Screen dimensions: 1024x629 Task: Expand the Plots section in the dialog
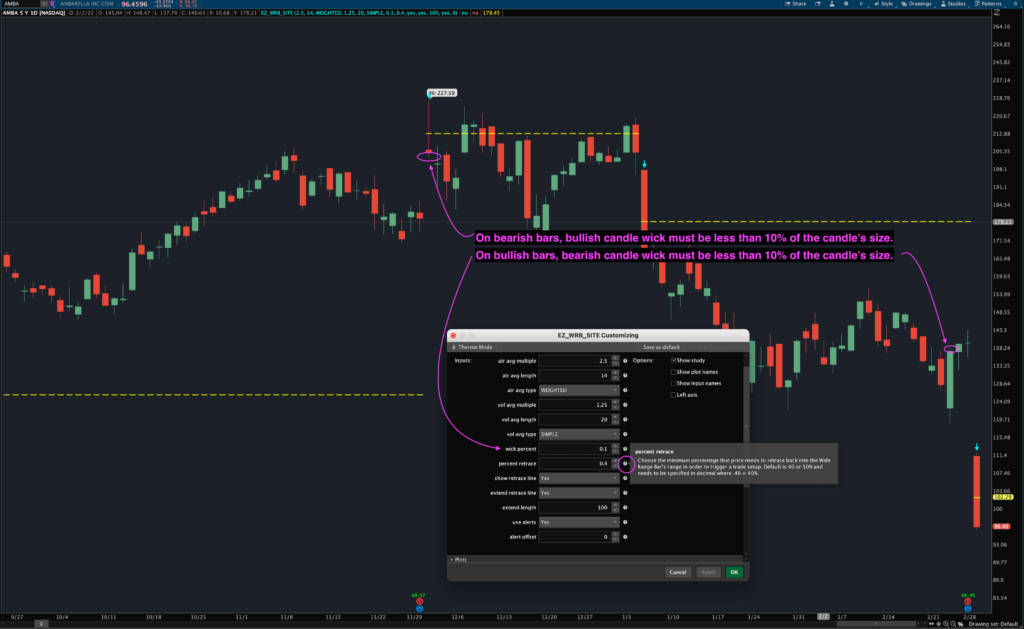pyautogui.click(x=457, y=559)
